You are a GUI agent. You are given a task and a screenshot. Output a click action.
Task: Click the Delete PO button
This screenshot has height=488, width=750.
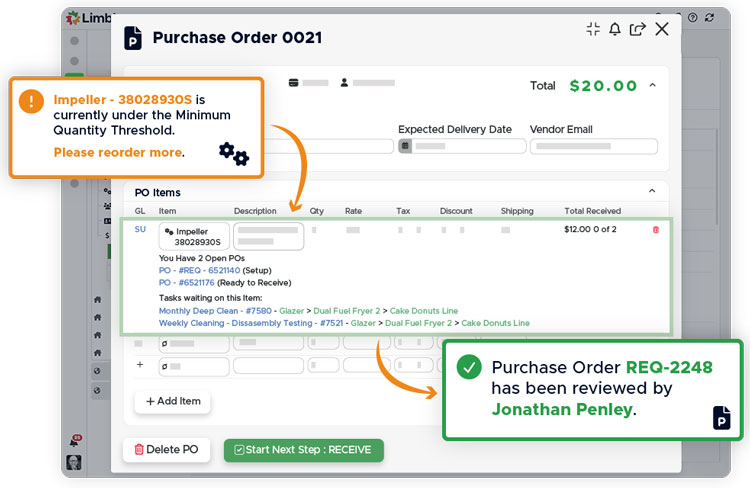tap(166, 450)
